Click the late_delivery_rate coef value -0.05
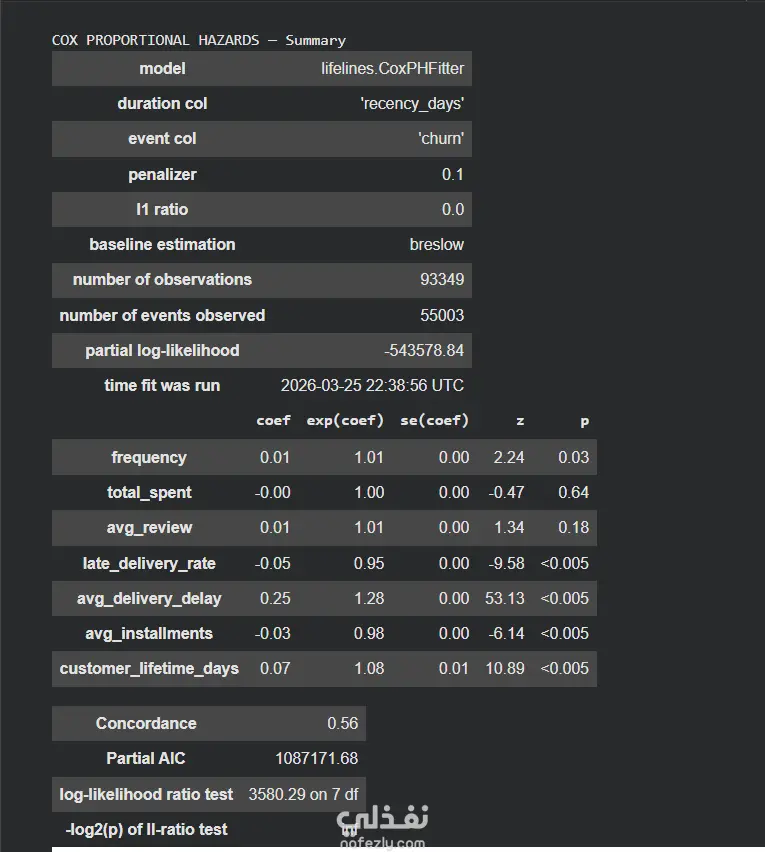This screenshot has width=765, height=852. pyautogui.click(x=273, y=563)
